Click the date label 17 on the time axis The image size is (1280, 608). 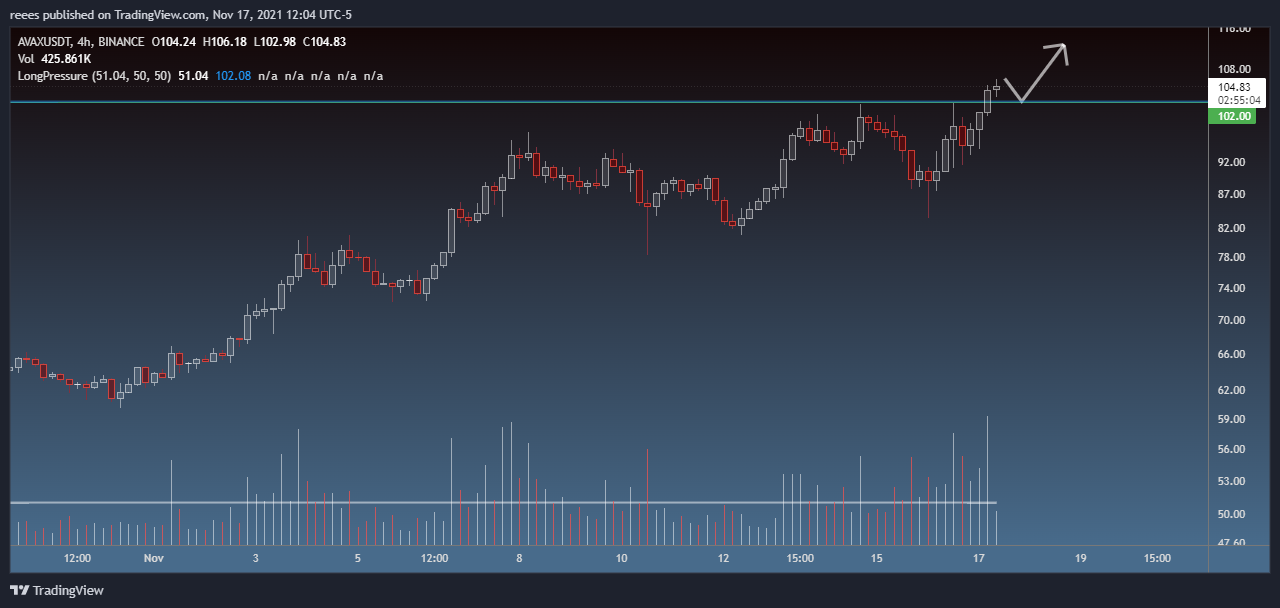click(x=978, y=558)
